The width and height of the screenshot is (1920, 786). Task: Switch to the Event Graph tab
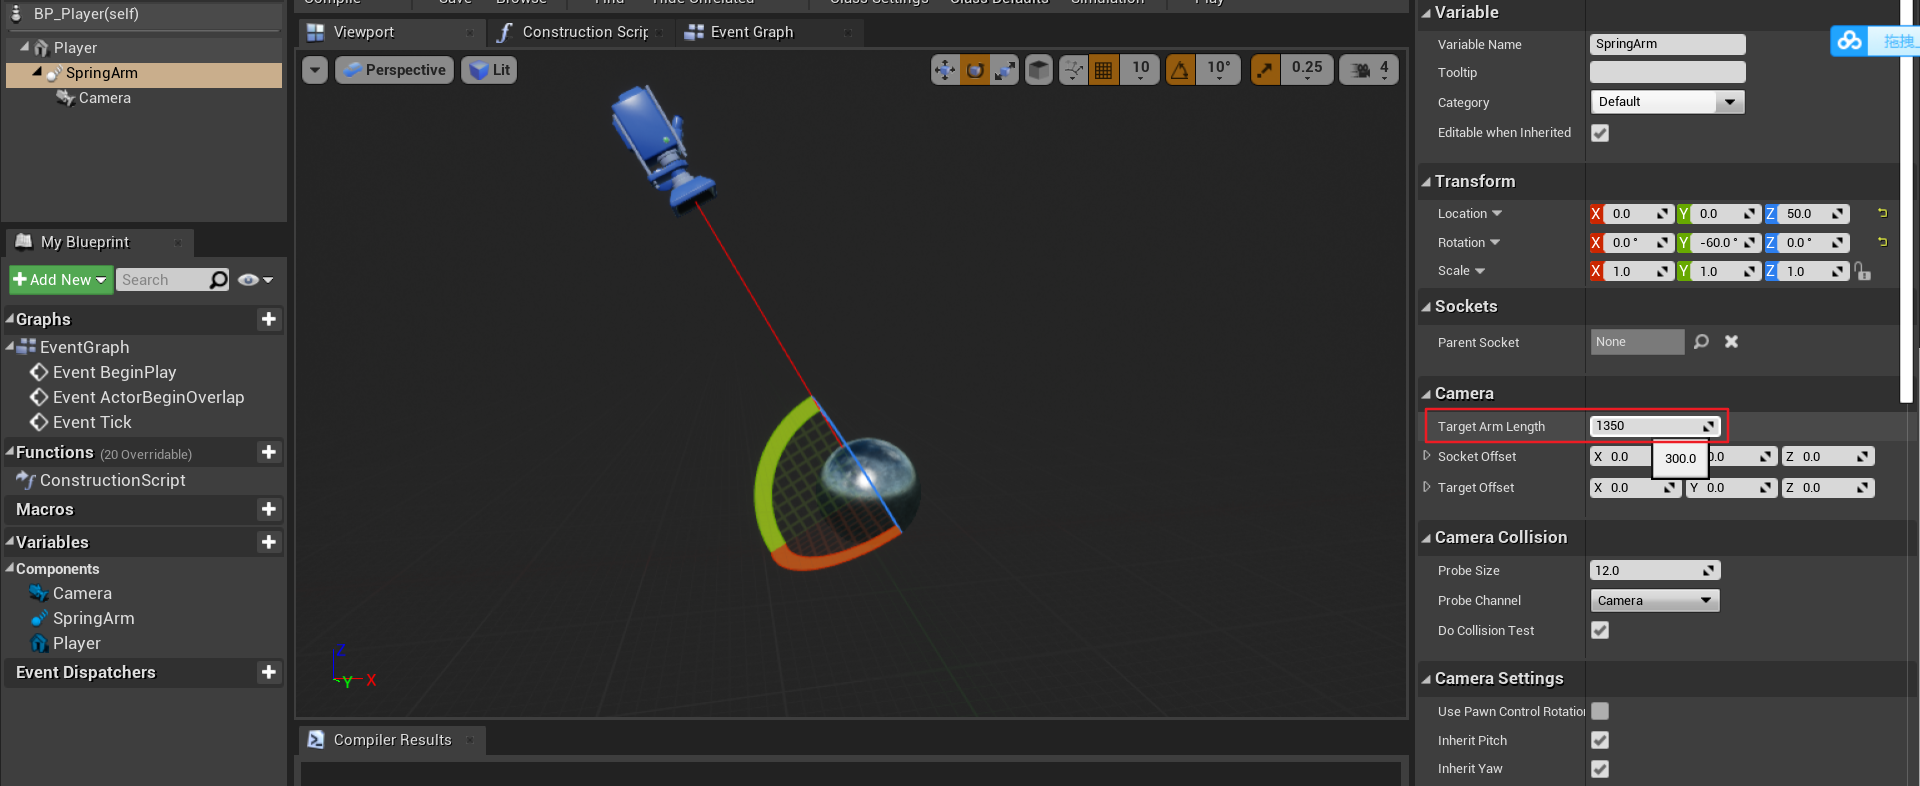click(768, 32)
